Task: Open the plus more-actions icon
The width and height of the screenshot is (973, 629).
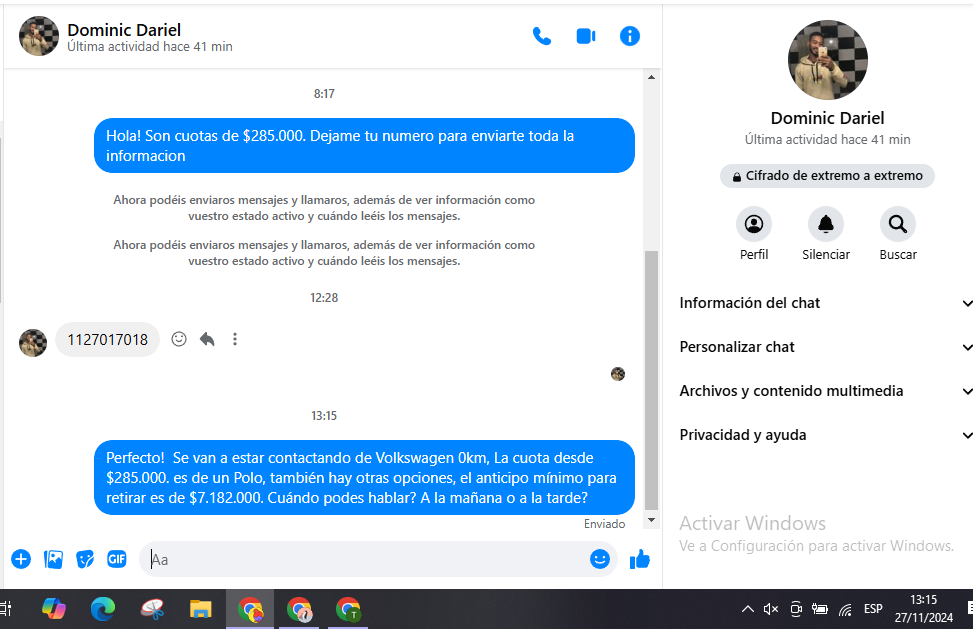Action: click(x=21, y=559)
